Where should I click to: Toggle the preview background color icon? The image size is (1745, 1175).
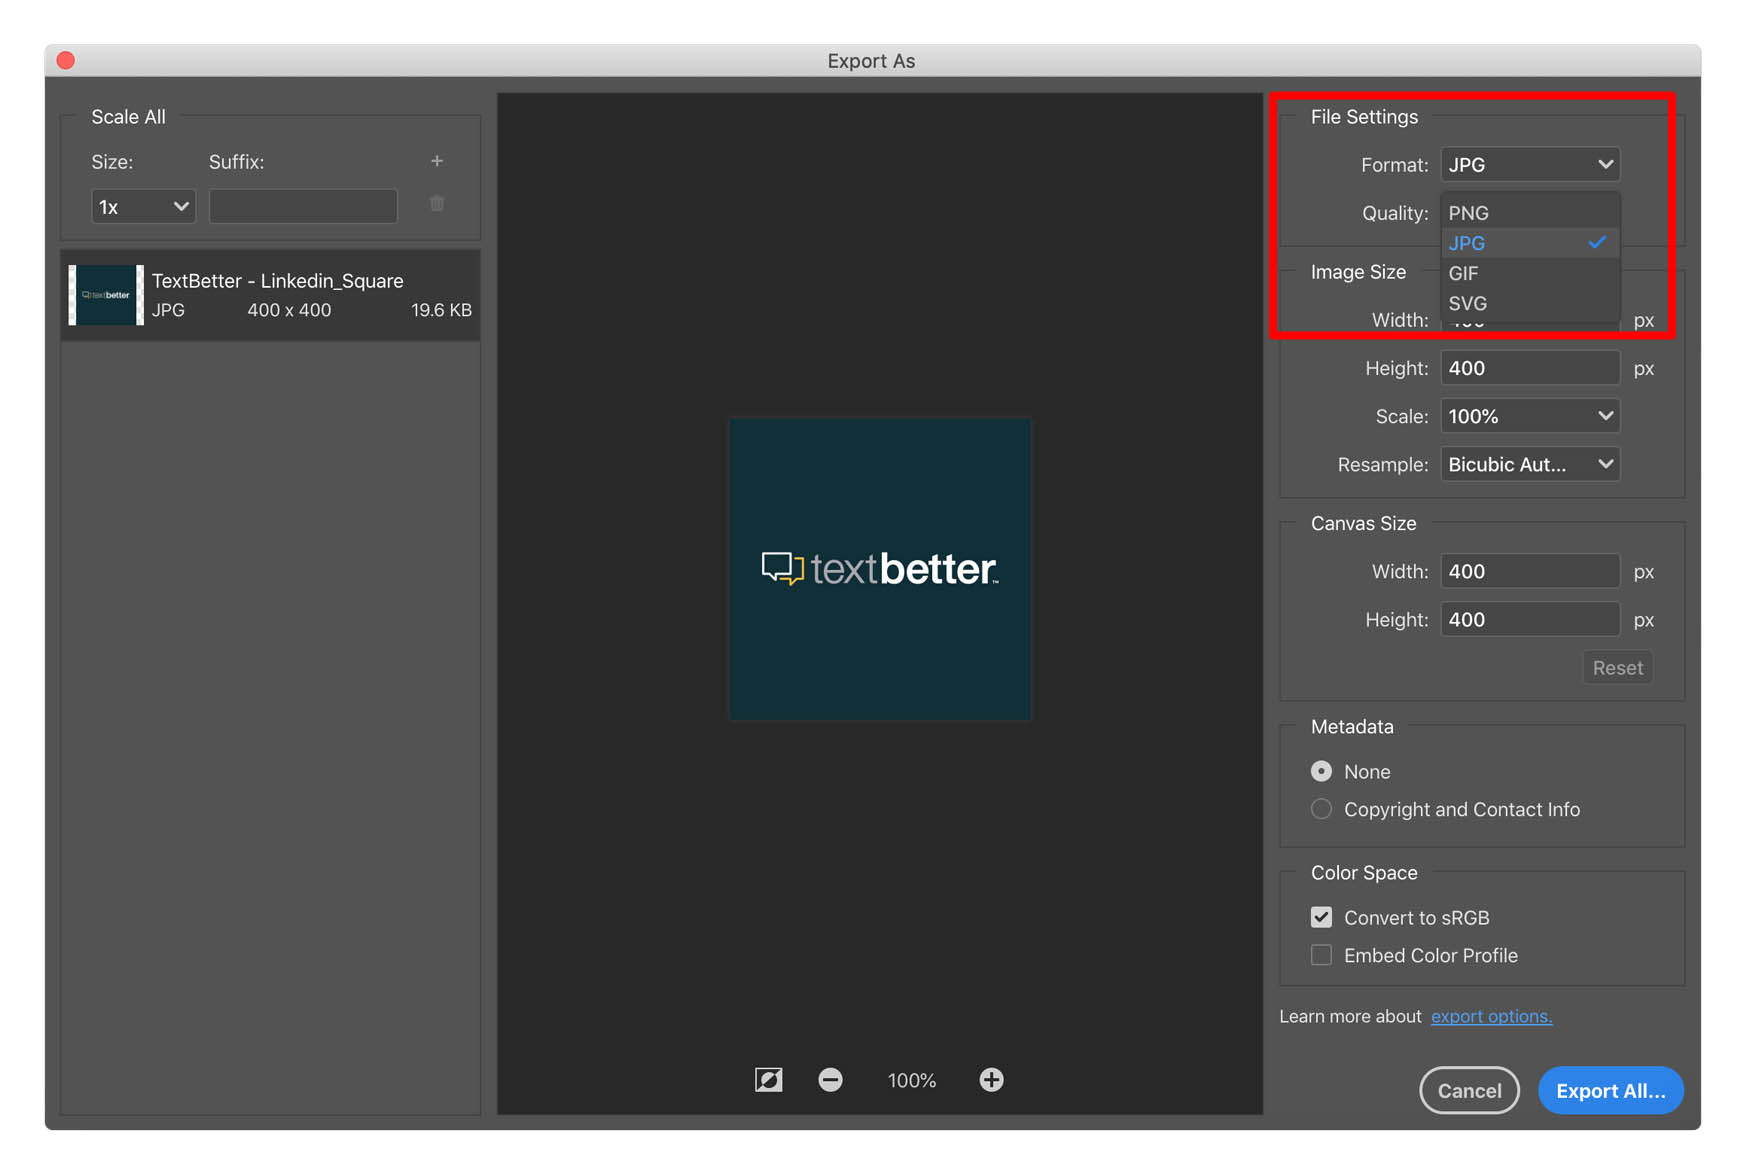tap(768, 1080)
